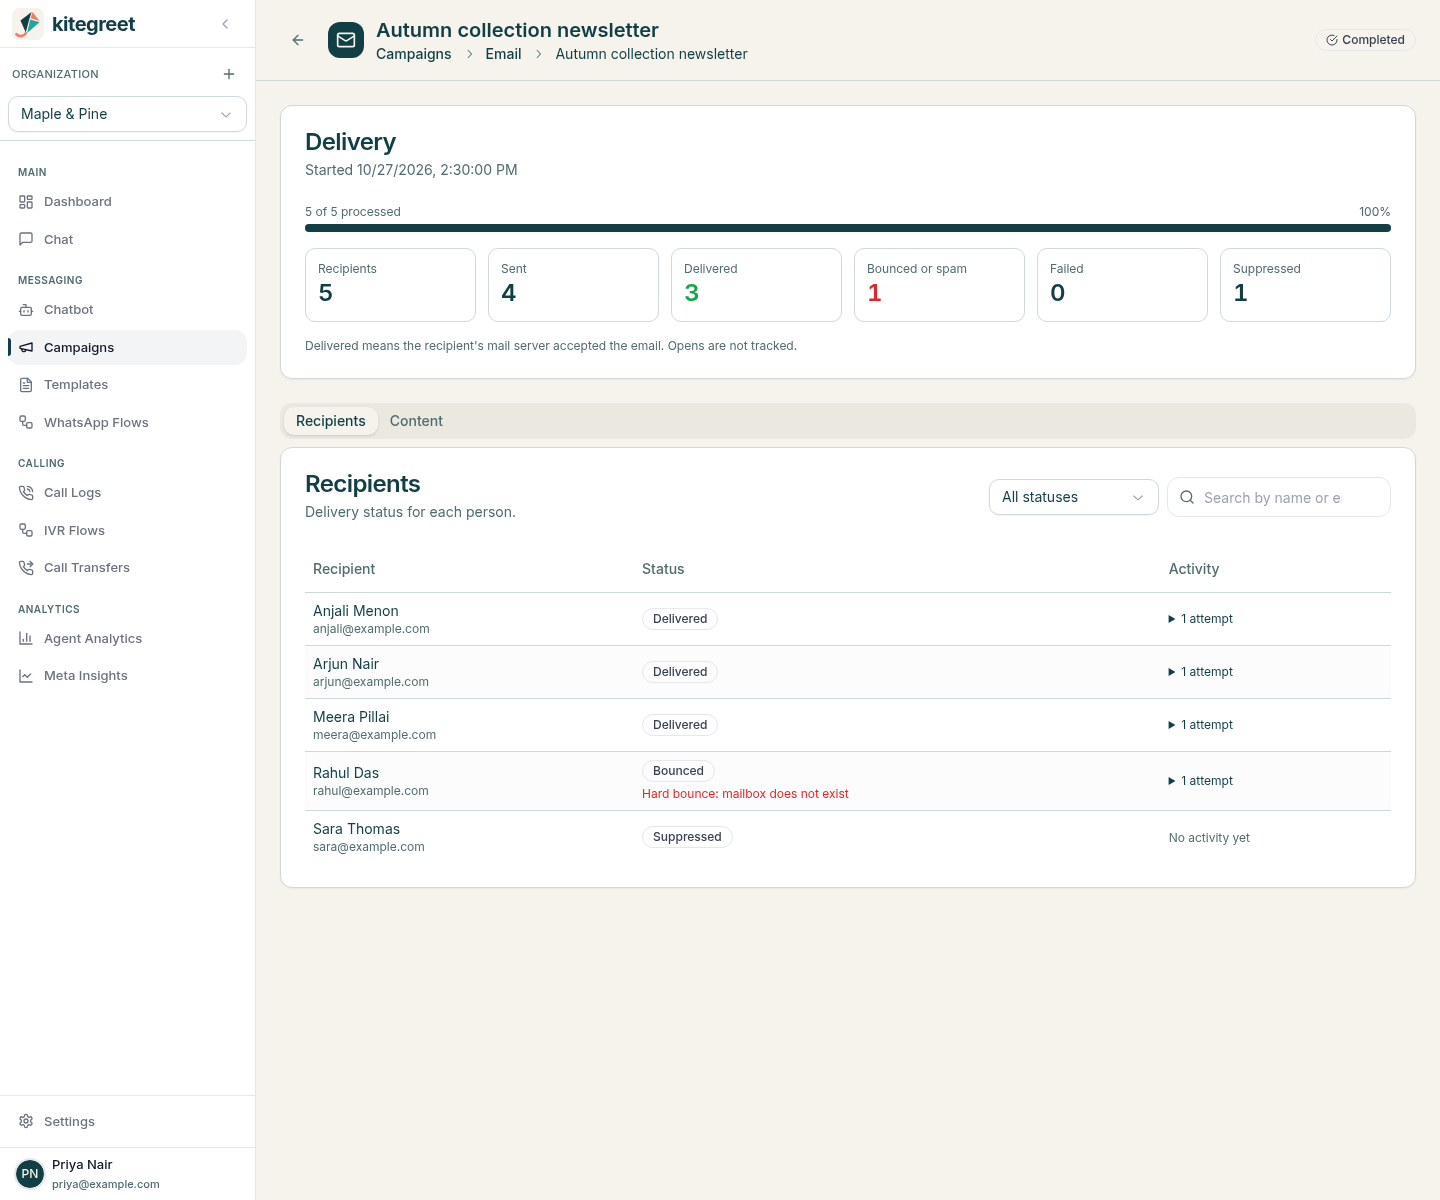Screen dimensions: 1440x1200
Task: Click anjali@example.com email address
Action: click(371, 629)
